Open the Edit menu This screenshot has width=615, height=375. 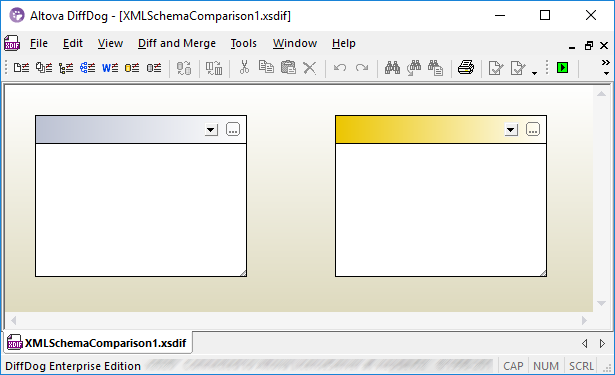click(x=73, y=43)
